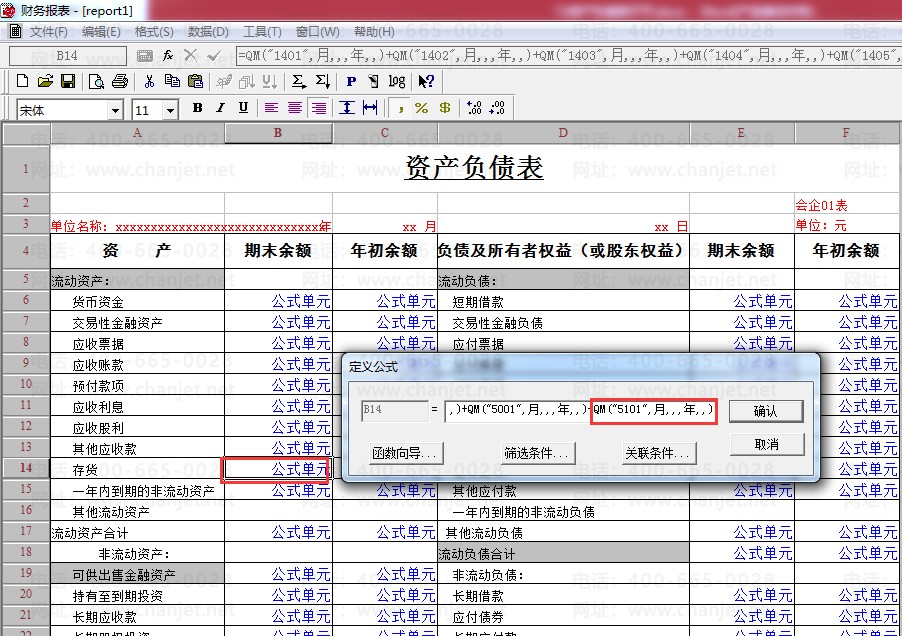Click the log toolbar icon
Viewport: 902px width, 636px height.
coord(397,81)
